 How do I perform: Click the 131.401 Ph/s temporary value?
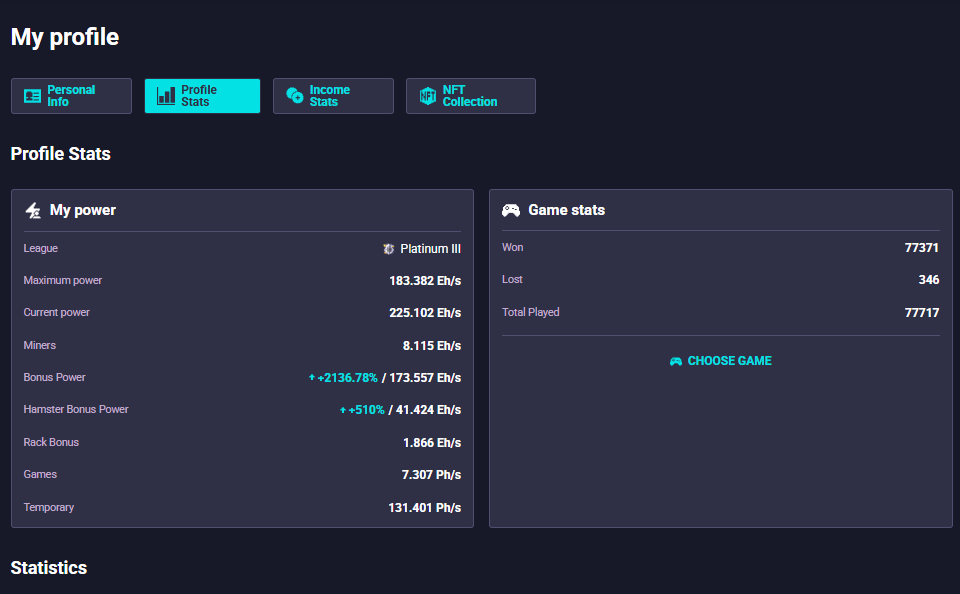(424, 507)
